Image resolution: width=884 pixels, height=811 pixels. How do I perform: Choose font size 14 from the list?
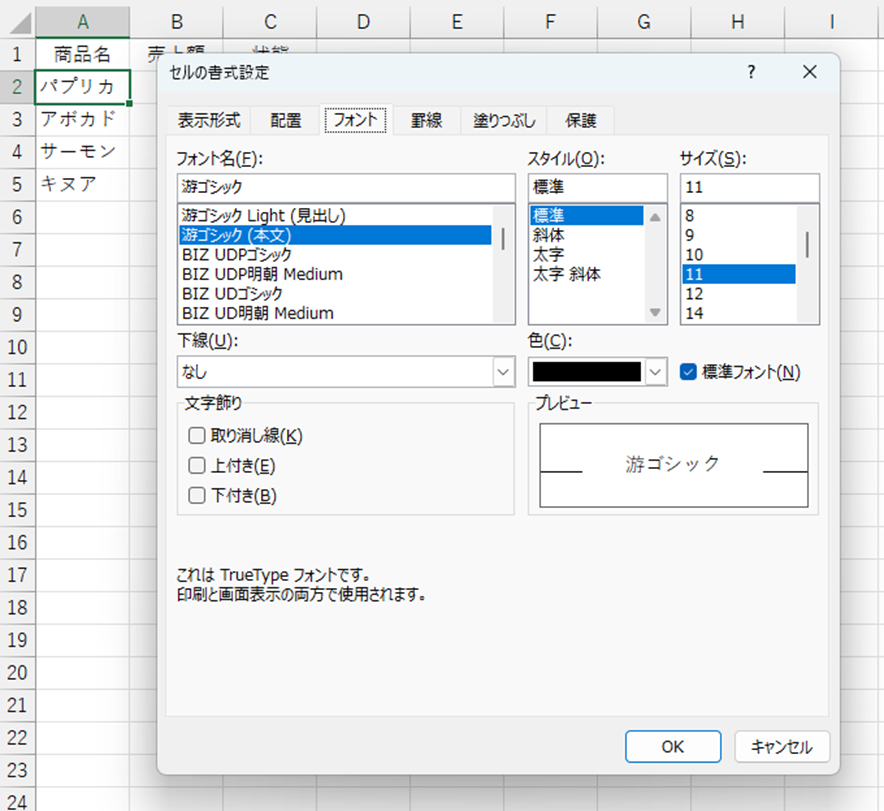pyautogui.click(x=695, y=313)
